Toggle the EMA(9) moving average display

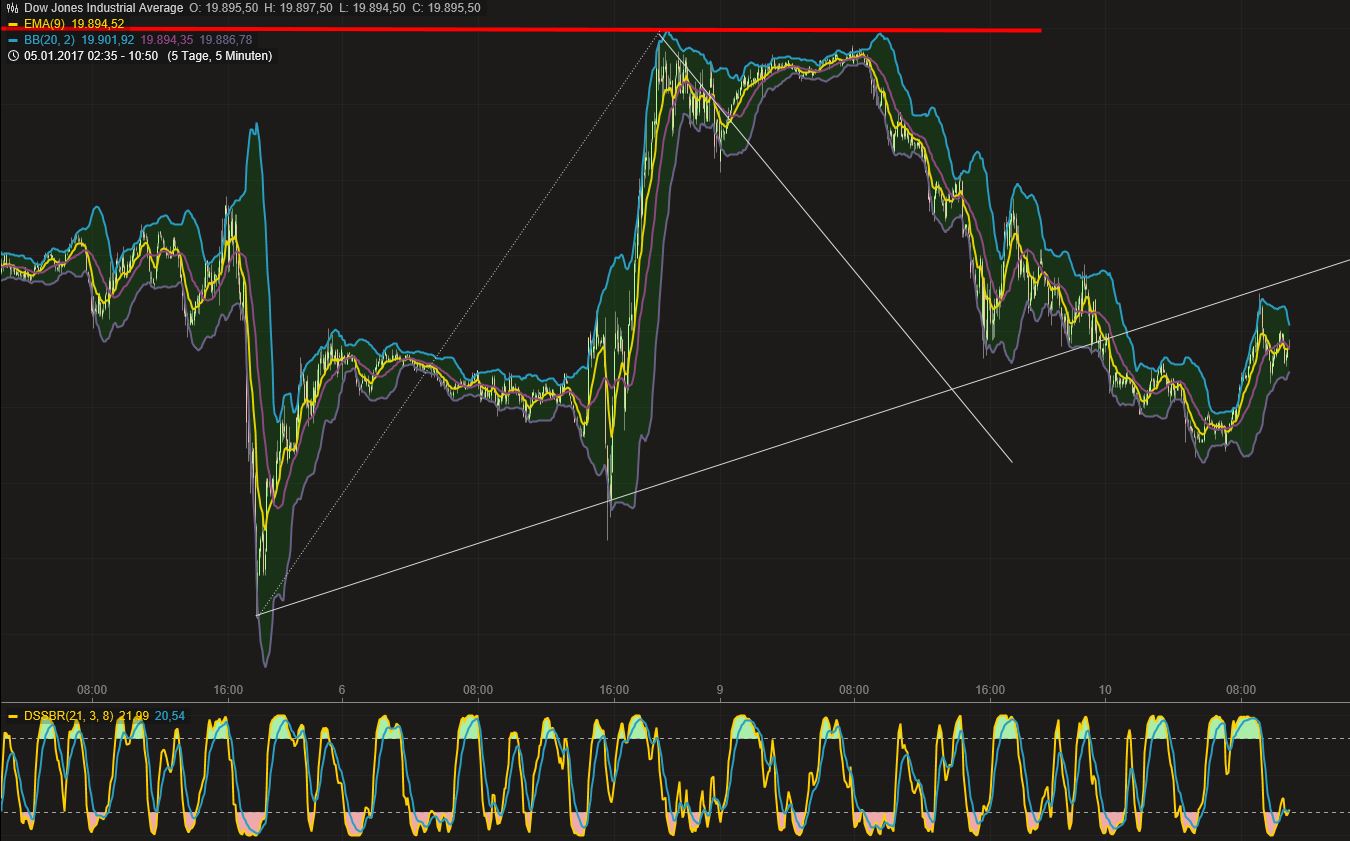point(11,22)
